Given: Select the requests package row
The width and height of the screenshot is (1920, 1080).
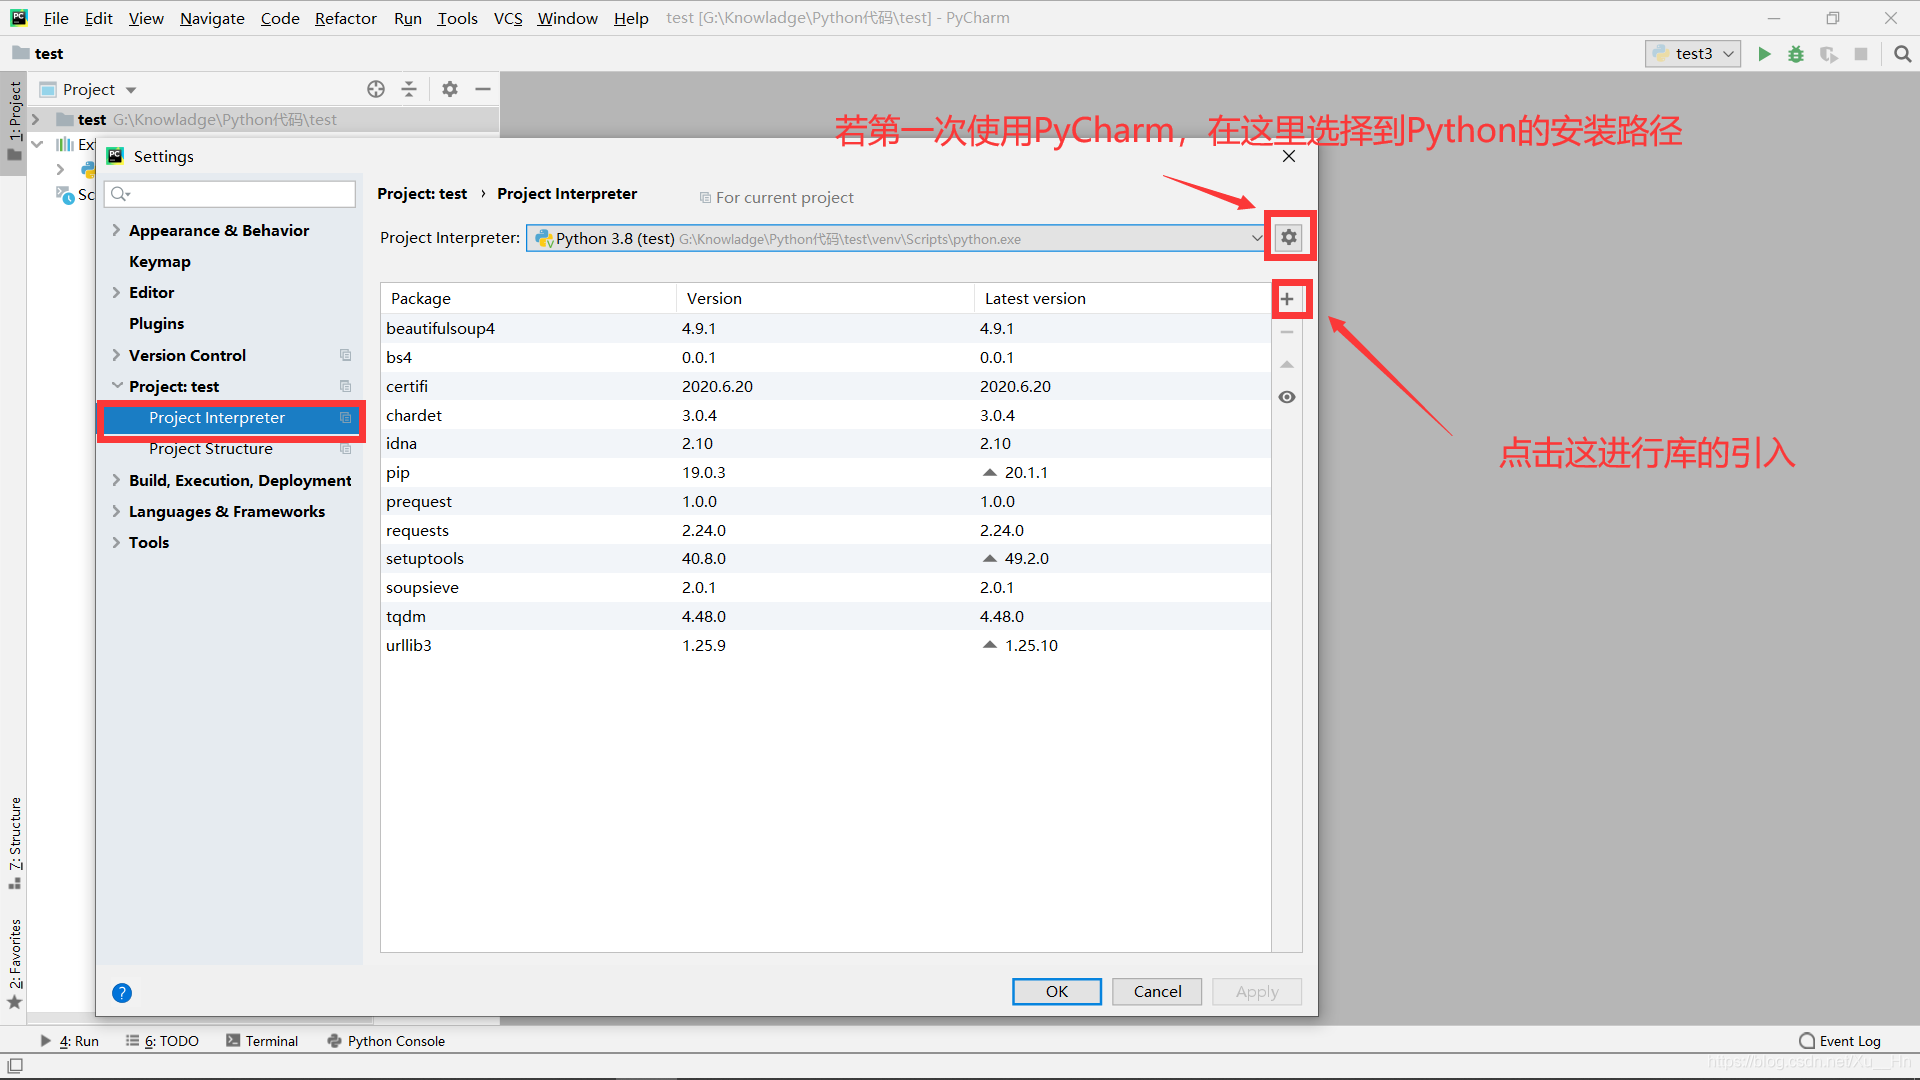Looking at the screenshot, I should (826, 530).
